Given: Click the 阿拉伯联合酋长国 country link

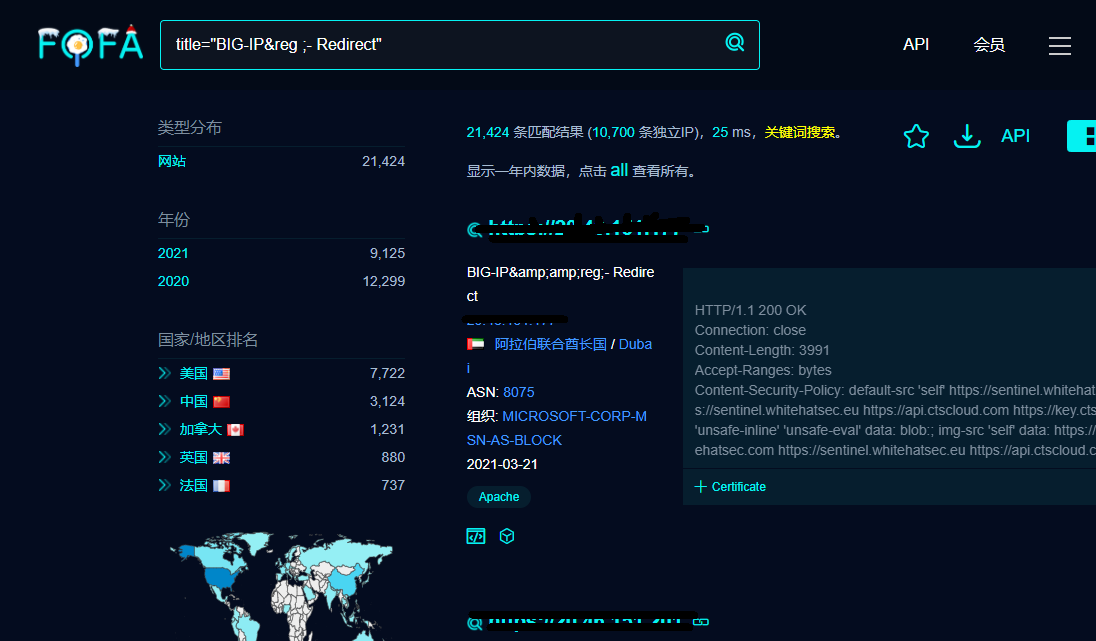Looking at the screenshot, I should 551,344.
